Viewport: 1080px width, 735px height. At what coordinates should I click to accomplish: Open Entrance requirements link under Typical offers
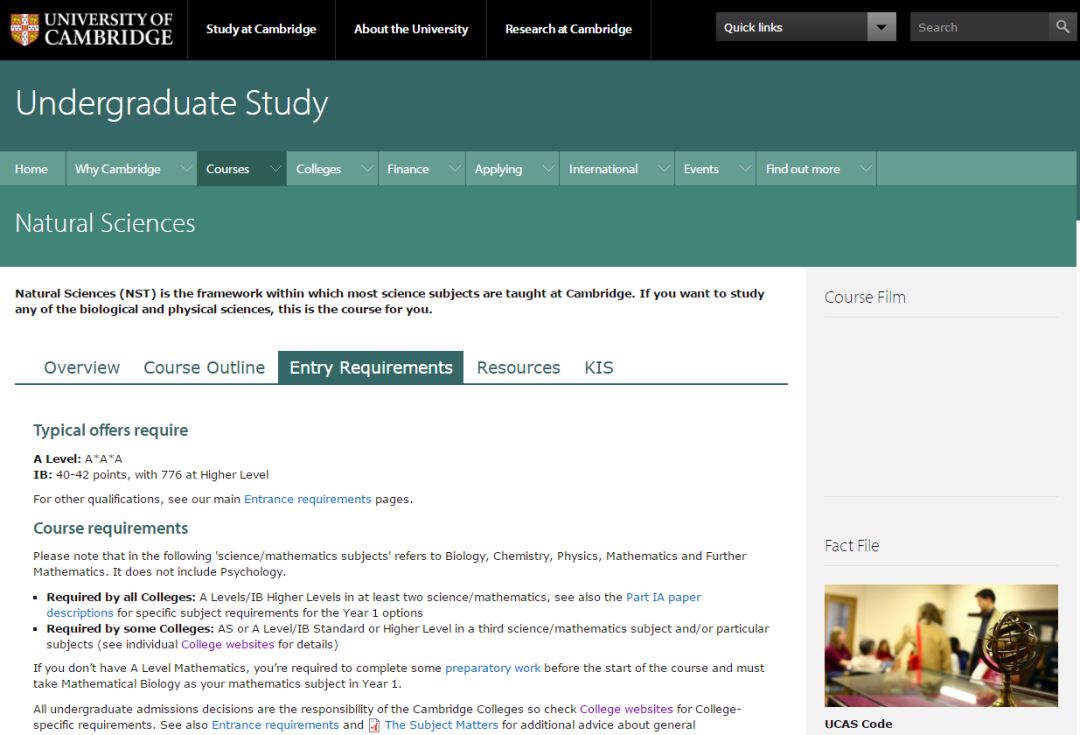(307, 499)
